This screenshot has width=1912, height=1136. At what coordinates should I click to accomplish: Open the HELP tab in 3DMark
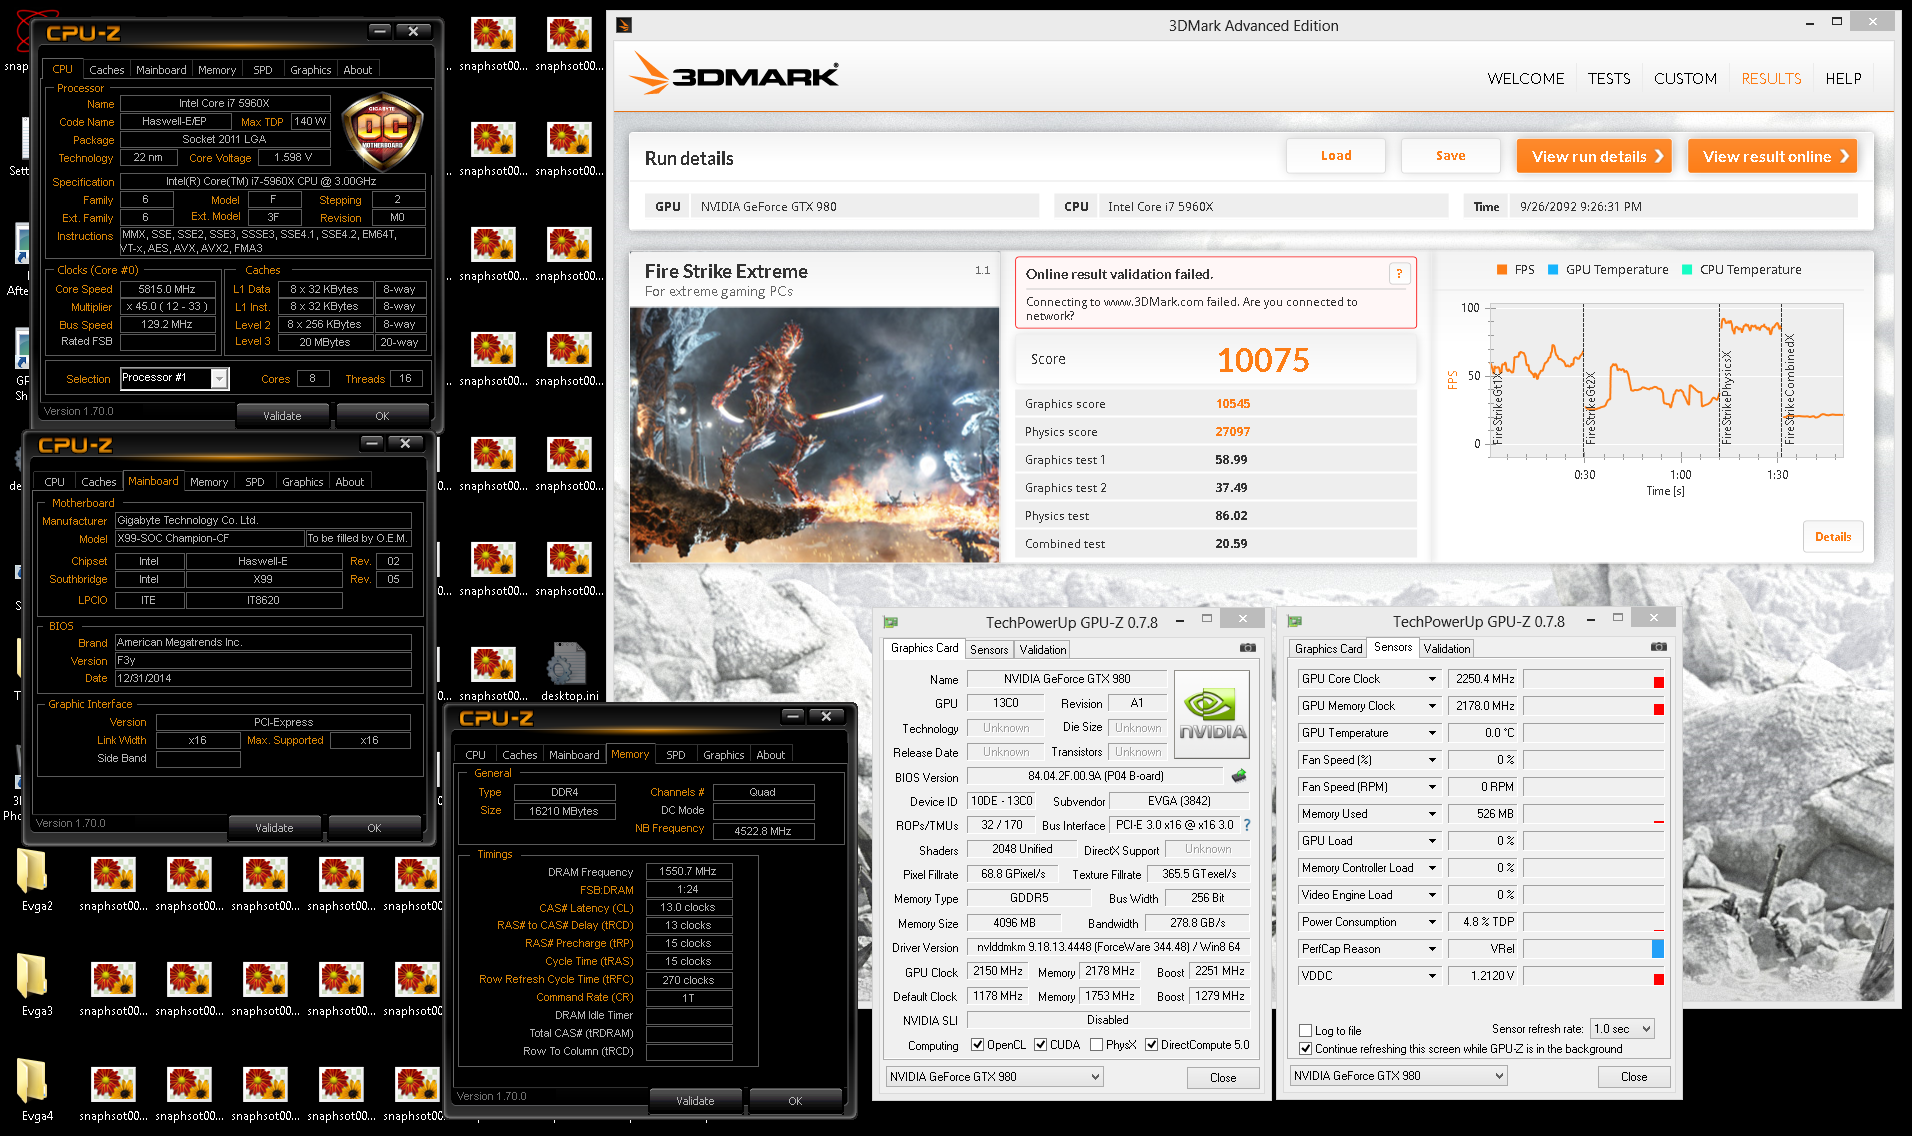coord(1843,79)
